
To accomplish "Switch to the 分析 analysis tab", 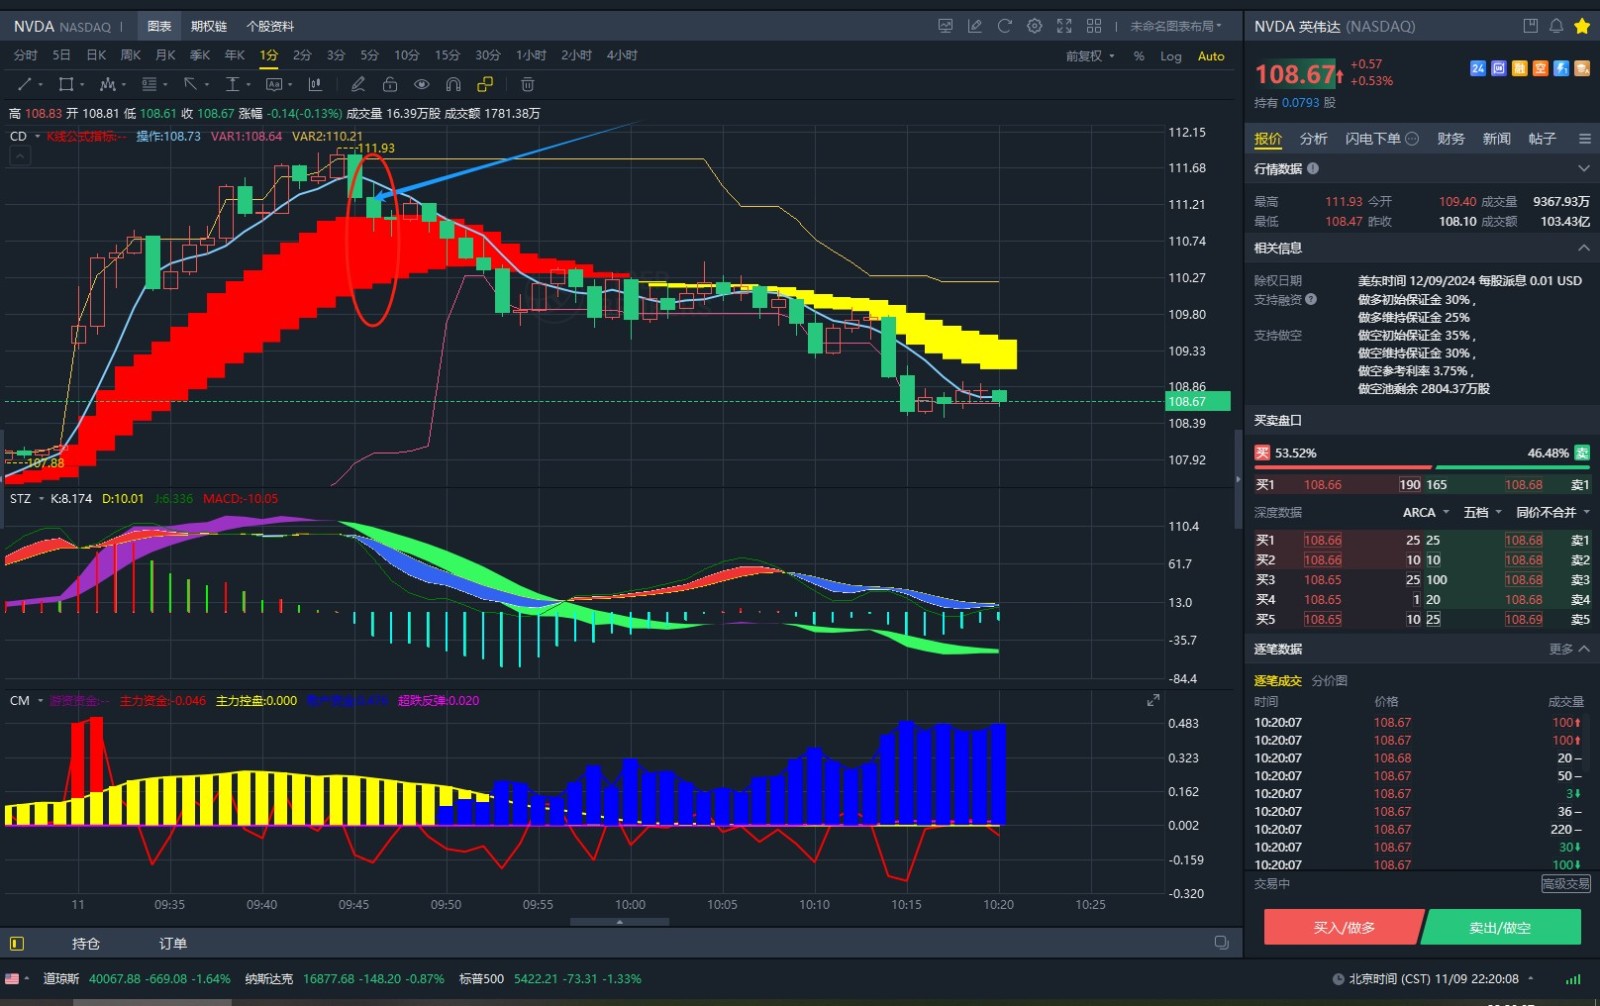I will (1313, 139).
